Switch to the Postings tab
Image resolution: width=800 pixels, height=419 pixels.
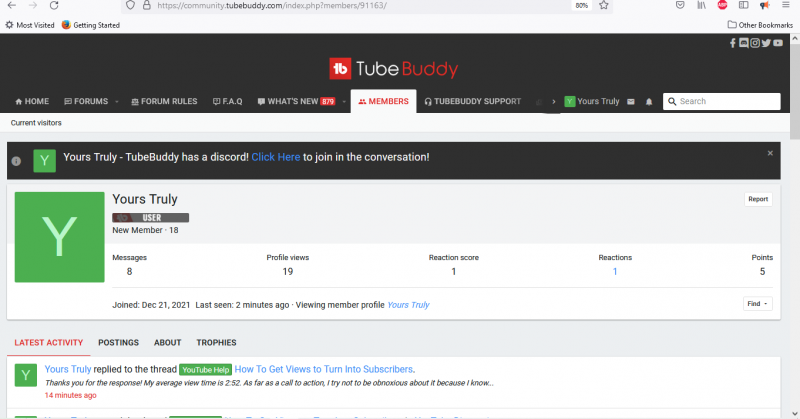pos(118,342)
